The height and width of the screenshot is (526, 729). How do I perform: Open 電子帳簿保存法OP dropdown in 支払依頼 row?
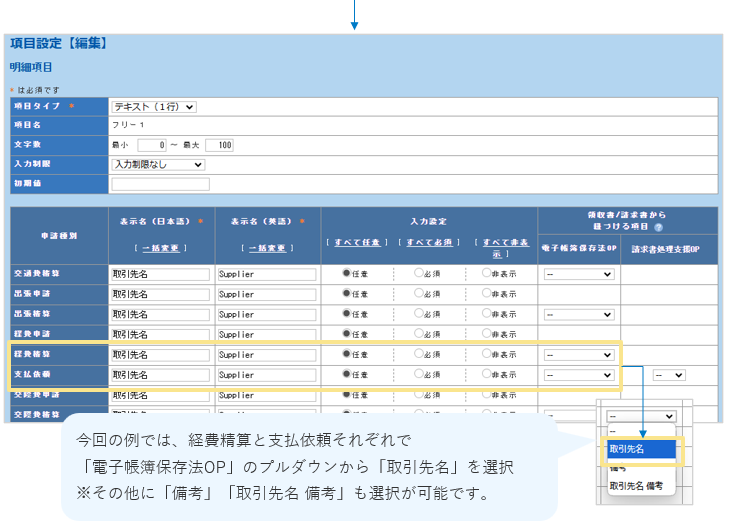point(579,375)
